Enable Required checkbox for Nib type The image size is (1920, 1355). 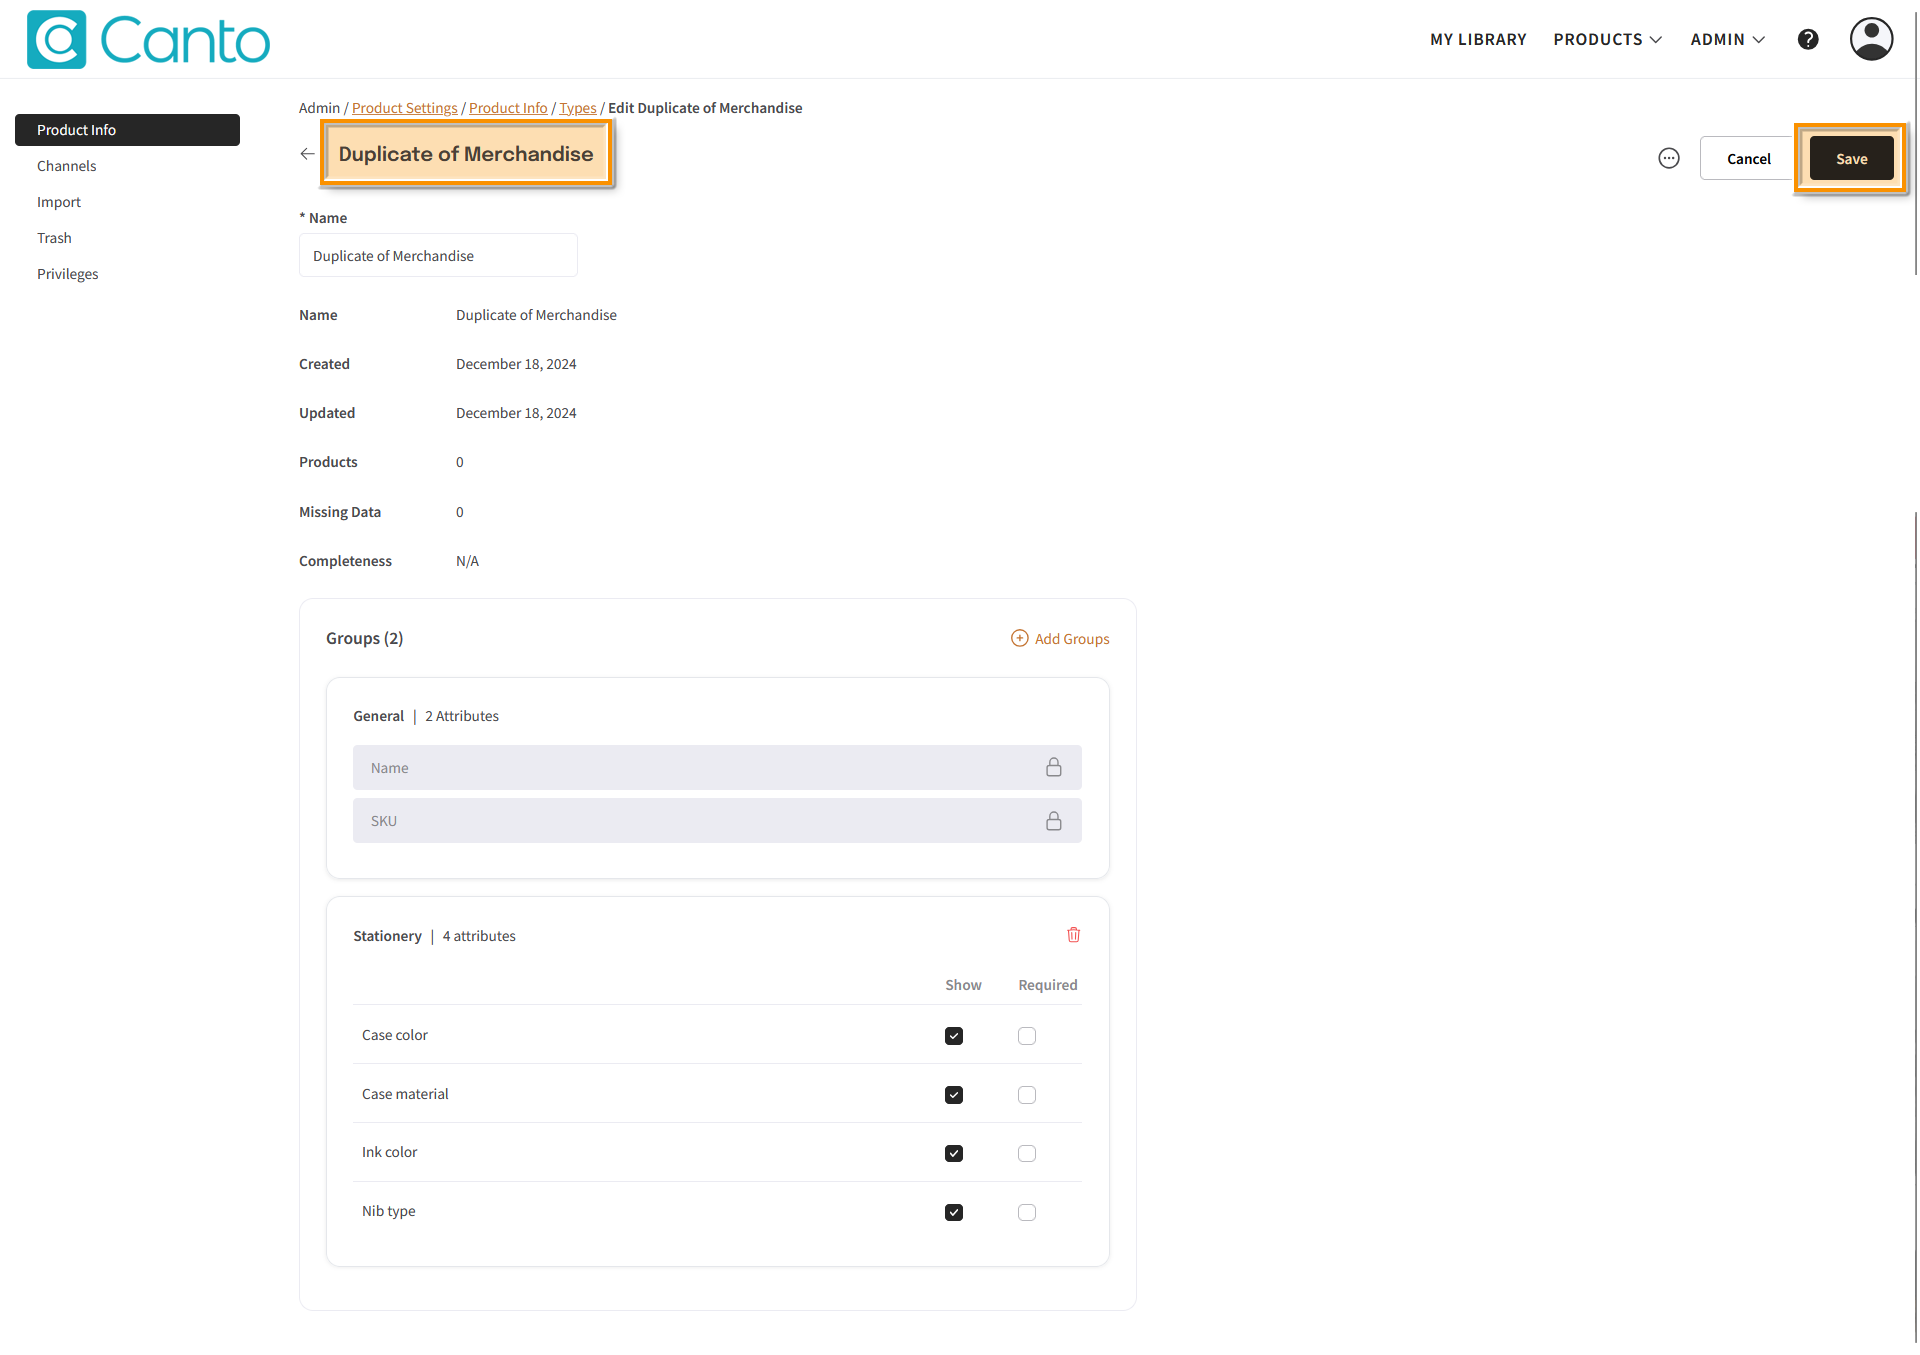(1027, 1212)
